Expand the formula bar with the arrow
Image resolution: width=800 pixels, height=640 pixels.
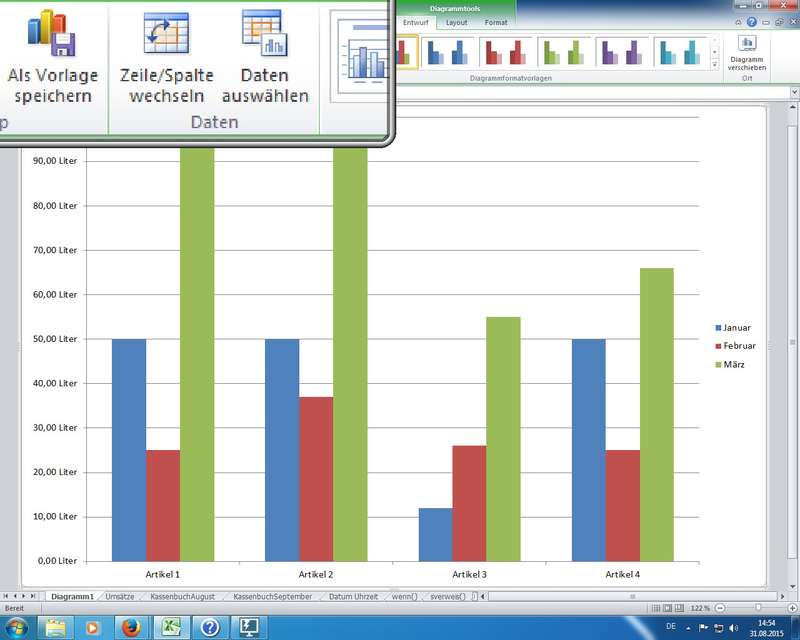[x=792, y=92]
